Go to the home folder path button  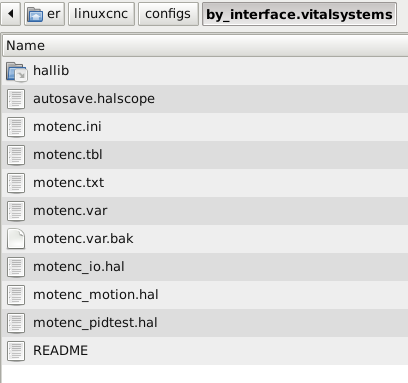44,14
